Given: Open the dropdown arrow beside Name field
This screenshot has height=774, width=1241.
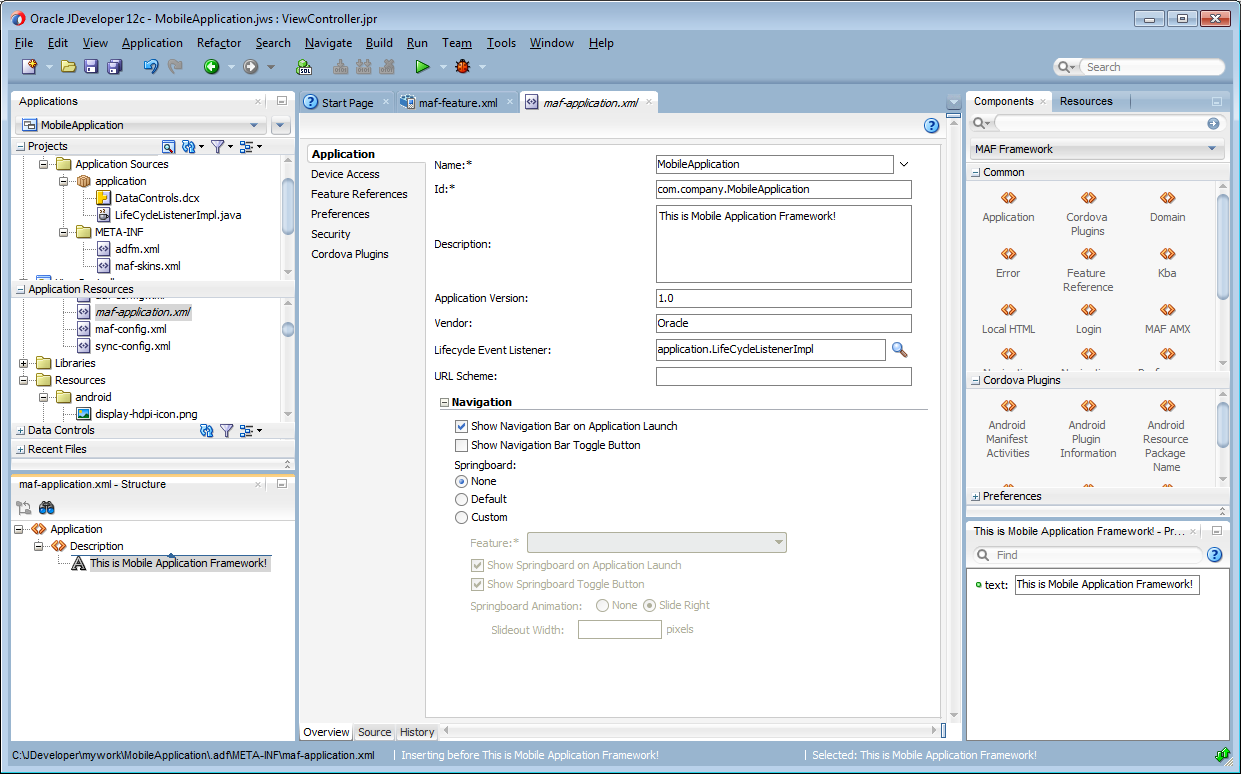Looking at the screenshot, I should [x=904, y=164].
